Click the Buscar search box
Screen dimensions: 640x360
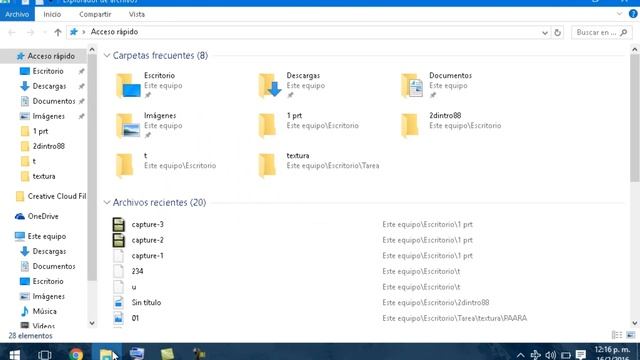click(x=601, y=32)
